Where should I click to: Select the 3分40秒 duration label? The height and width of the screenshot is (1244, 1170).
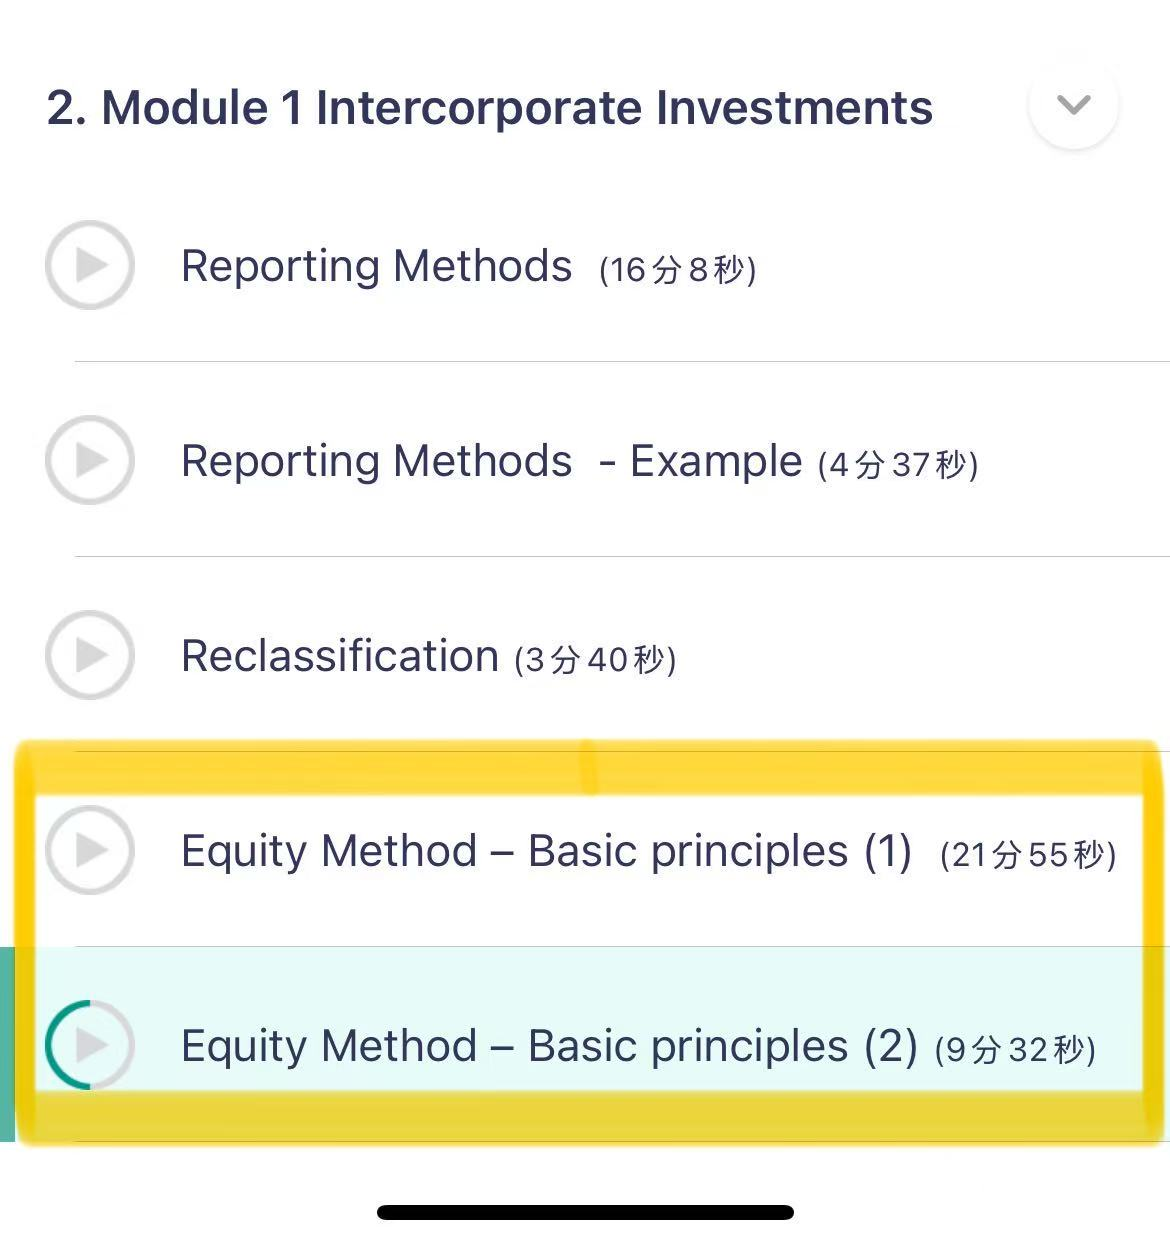[595, 660]
